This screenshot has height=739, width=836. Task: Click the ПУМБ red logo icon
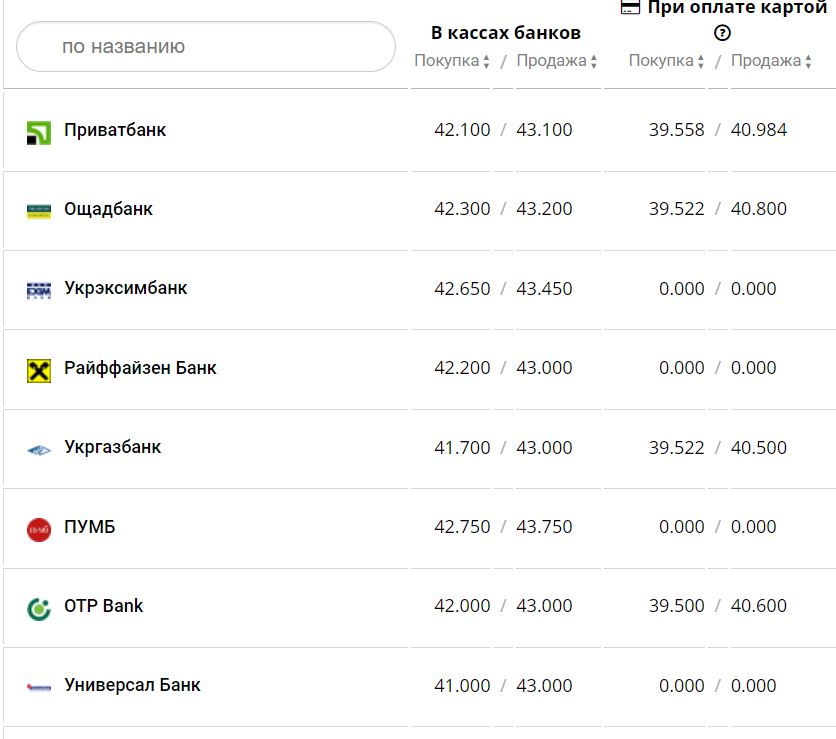click(x=38, y=529)
